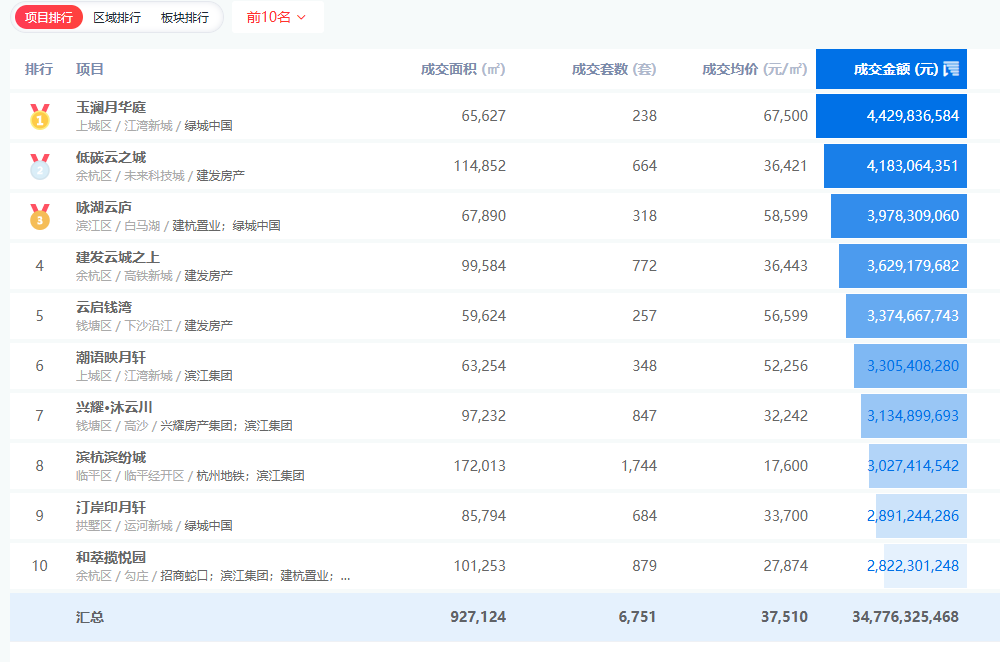The image size is (1000, 662).
Task: Open project 汀岸印月轩
Action: click(111, 507)
